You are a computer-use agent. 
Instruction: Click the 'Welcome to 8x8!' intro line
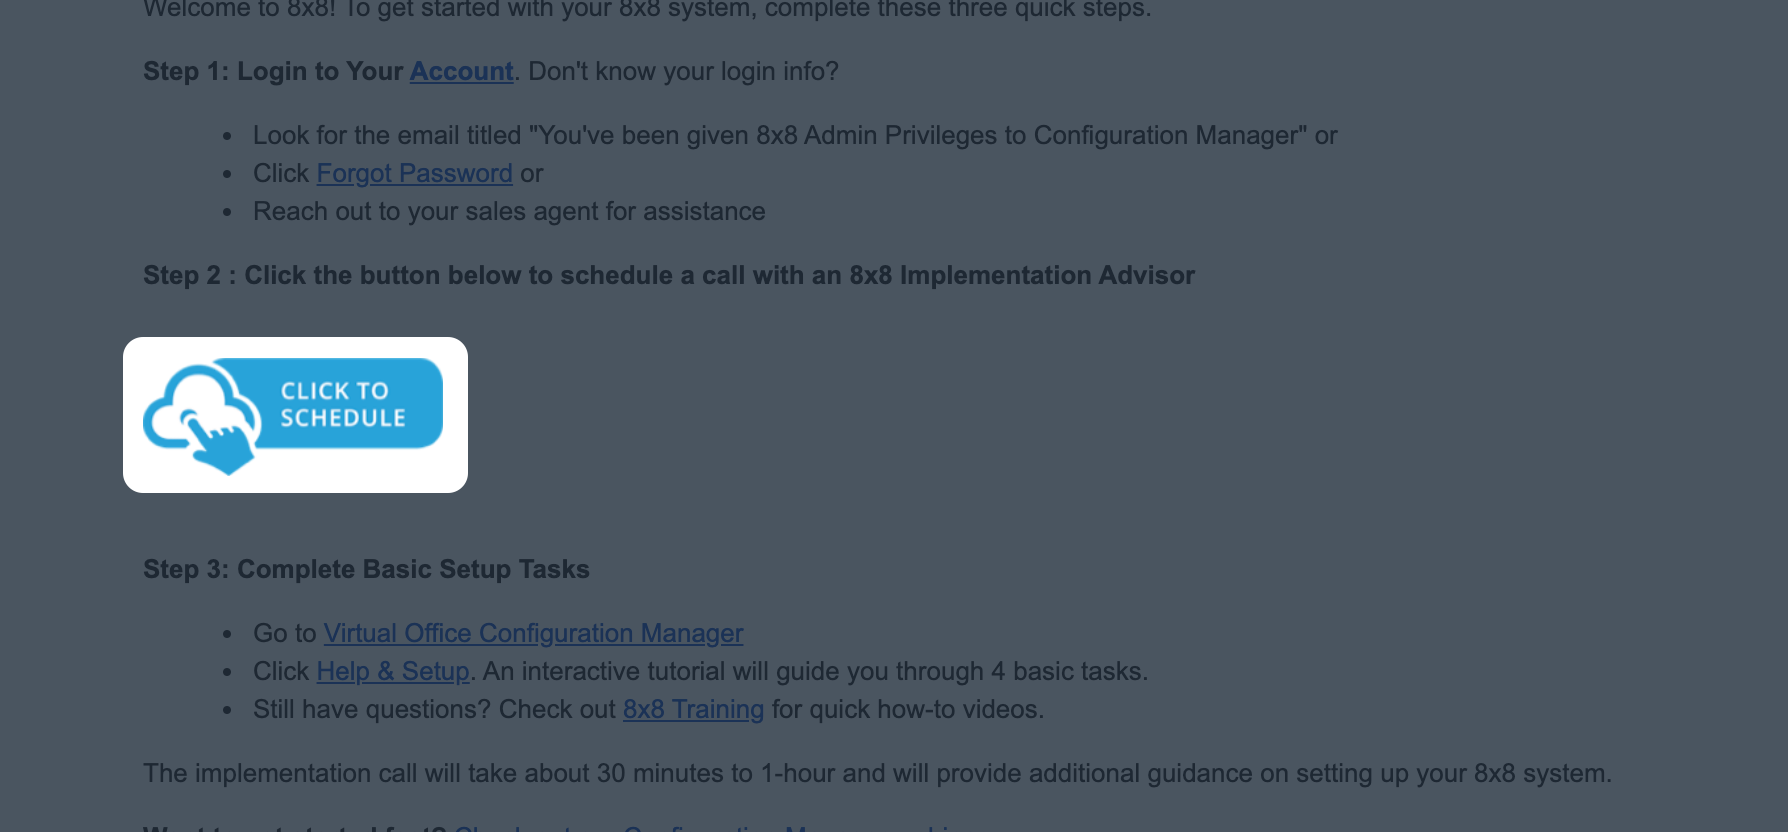647,9
